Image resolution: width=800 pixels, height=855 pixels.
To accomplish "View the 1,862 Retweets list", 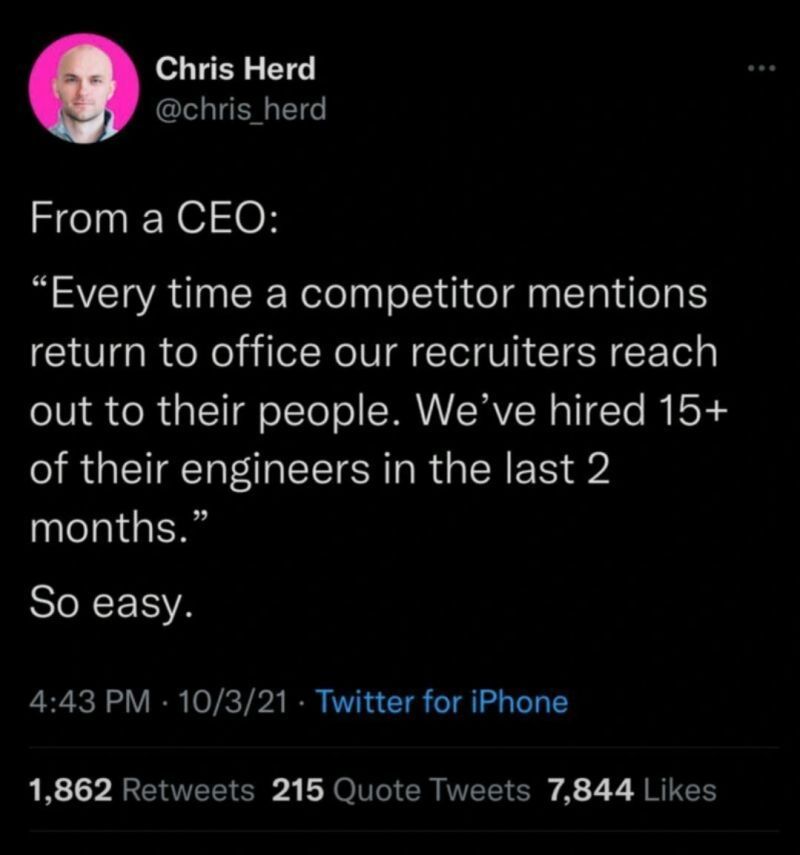I will (142, 790).
